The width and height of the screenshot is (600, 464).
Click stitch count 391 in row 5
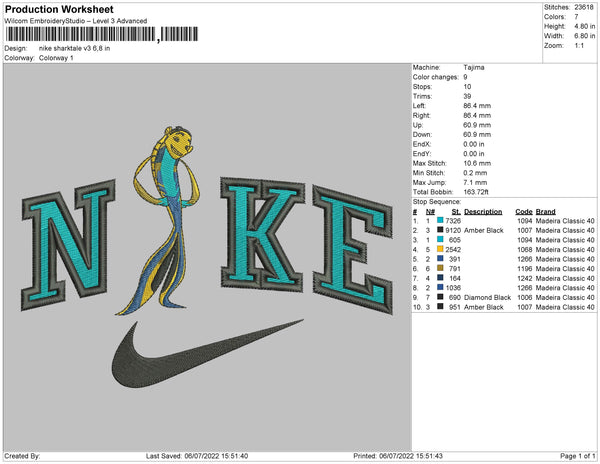pos(455,259)
